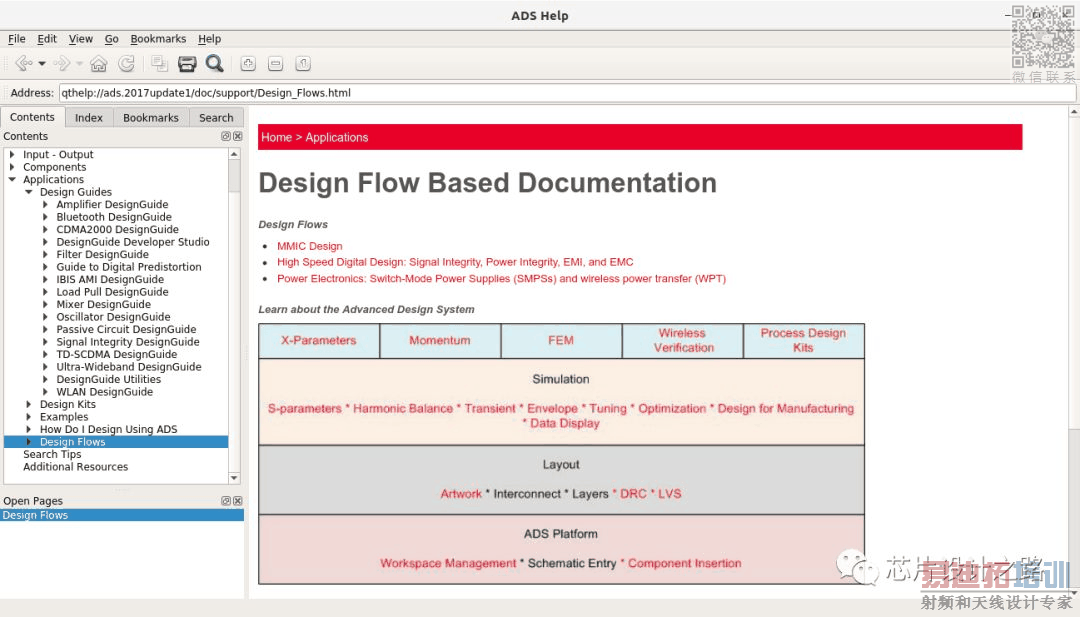Open the Edit menu

tap(47, 39)
